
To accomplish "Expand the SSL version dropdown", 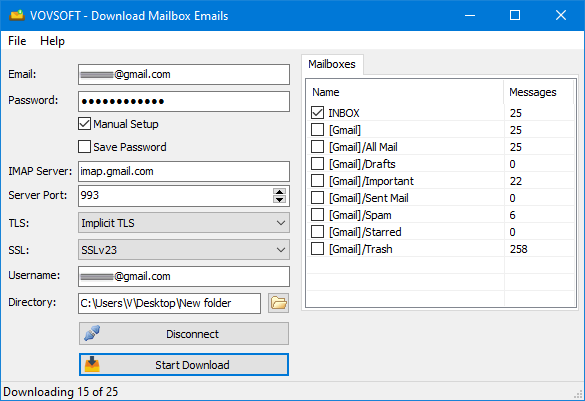I will tap(184, 250).
